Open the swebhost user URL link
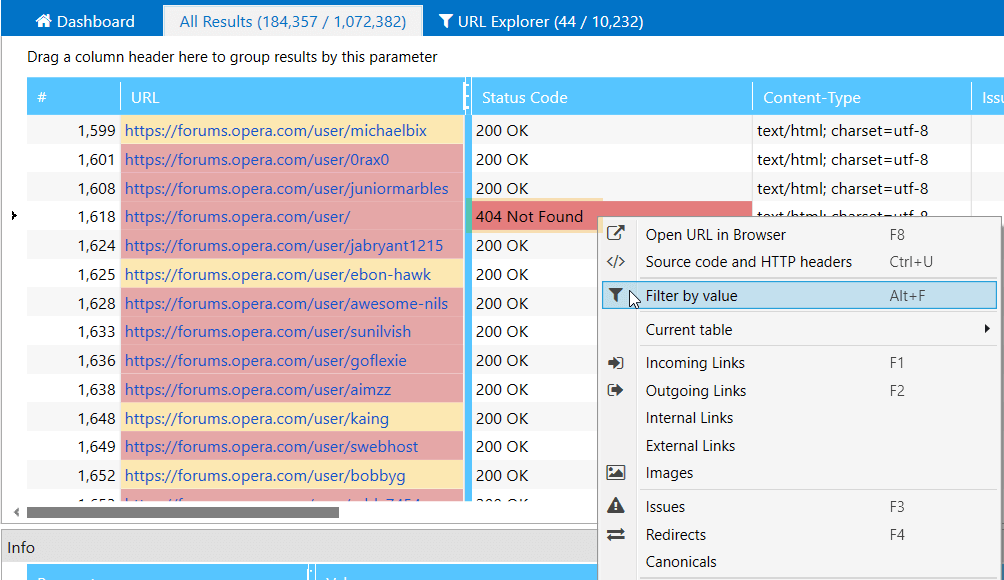 (x=271, y=446)
